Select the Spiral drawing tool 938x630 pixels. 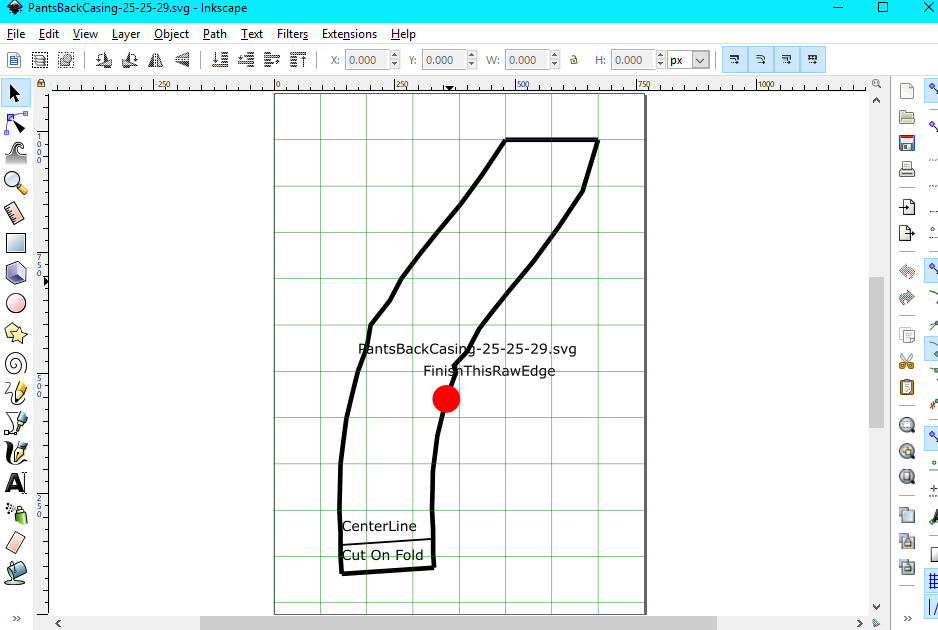16,363
